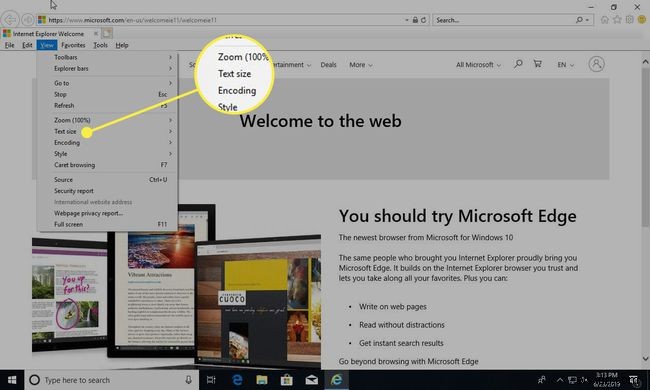
Task: Click the refresh icon in address bar
Action: [423, 19]
